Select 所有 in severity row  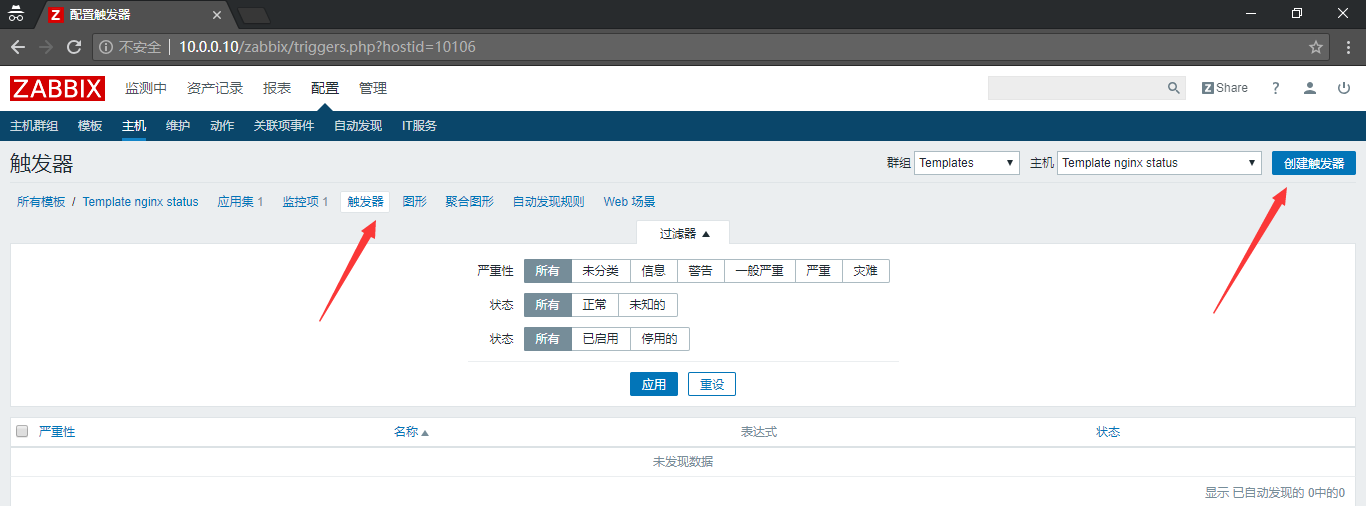point(548,271)
